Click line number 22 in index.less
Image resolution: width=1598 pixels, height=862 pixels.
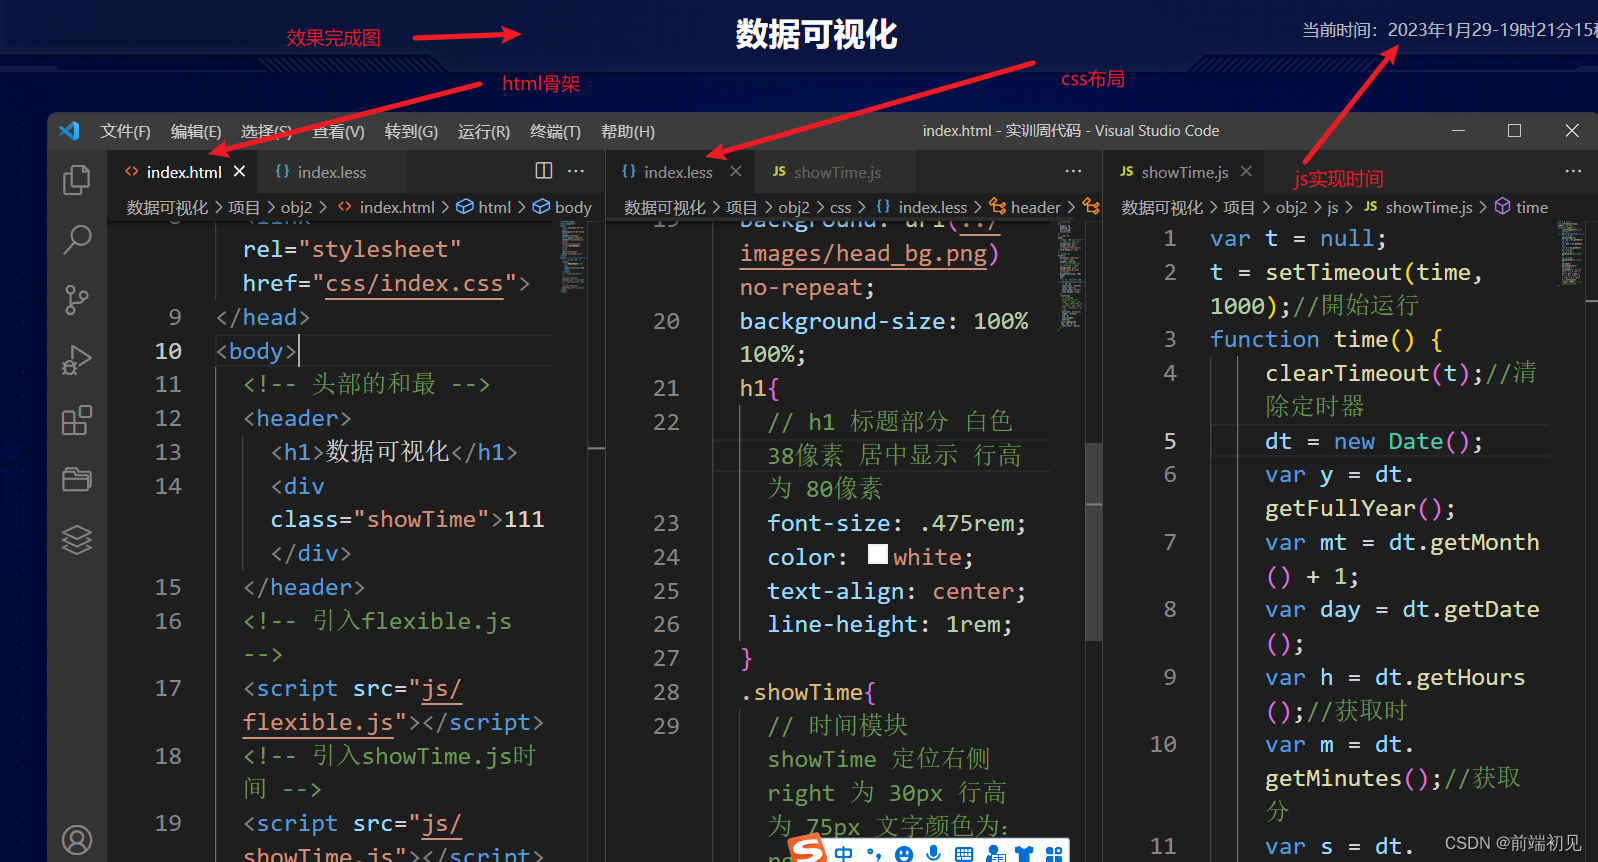pyautogui.click(x=666, y=422)
